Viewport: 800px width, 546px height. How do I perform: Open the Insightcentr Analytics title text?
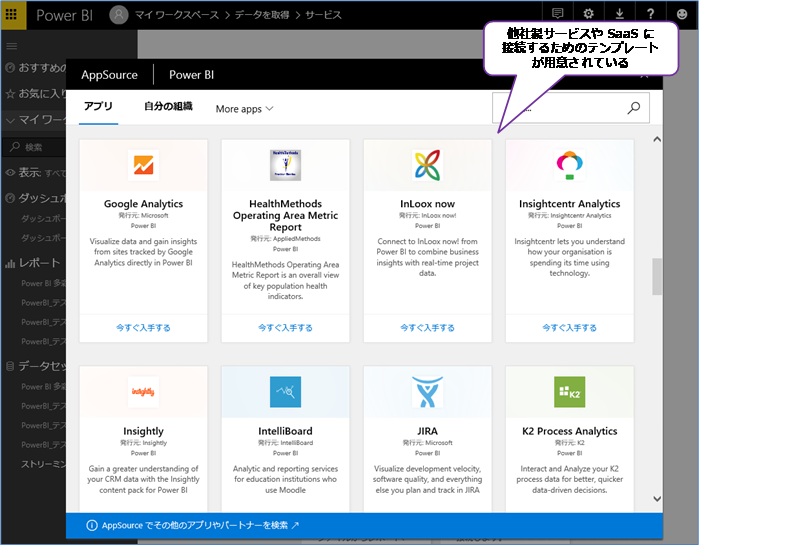[569, 204]
